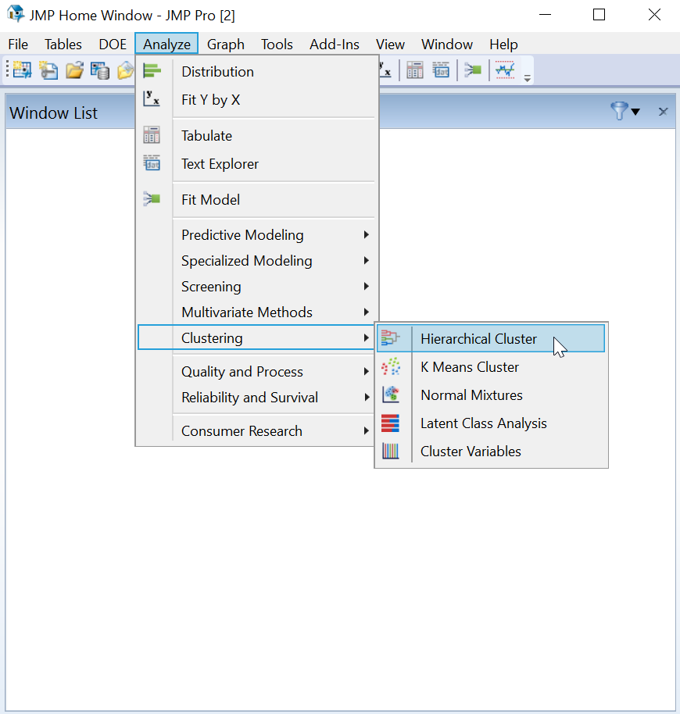Open the Window menu
This screenshot has height=714, width=680.
click(x=447, y=44)
